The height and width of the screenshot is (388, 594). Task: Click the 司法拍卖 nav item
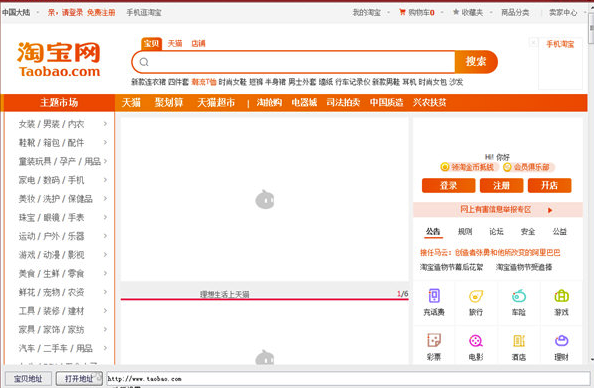pos(343,102)
